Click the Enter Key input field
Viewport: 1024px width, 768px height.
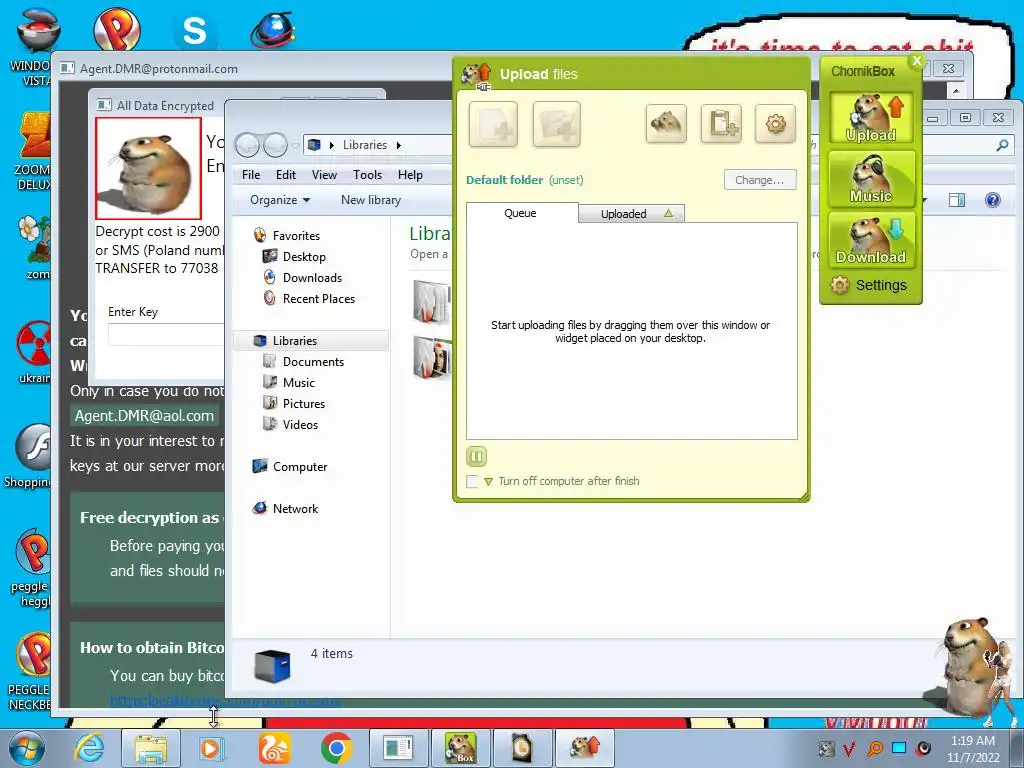coord(166,334)
